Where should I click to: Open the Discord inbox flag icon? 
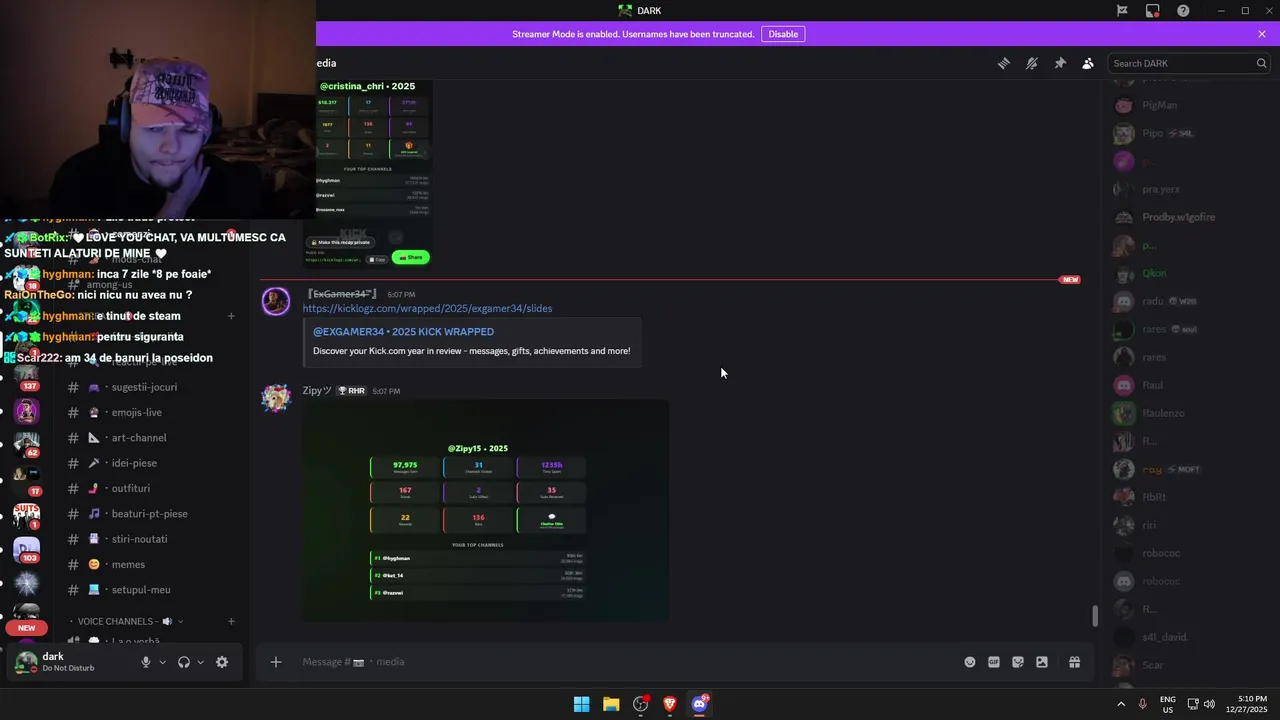point(1122,11)
